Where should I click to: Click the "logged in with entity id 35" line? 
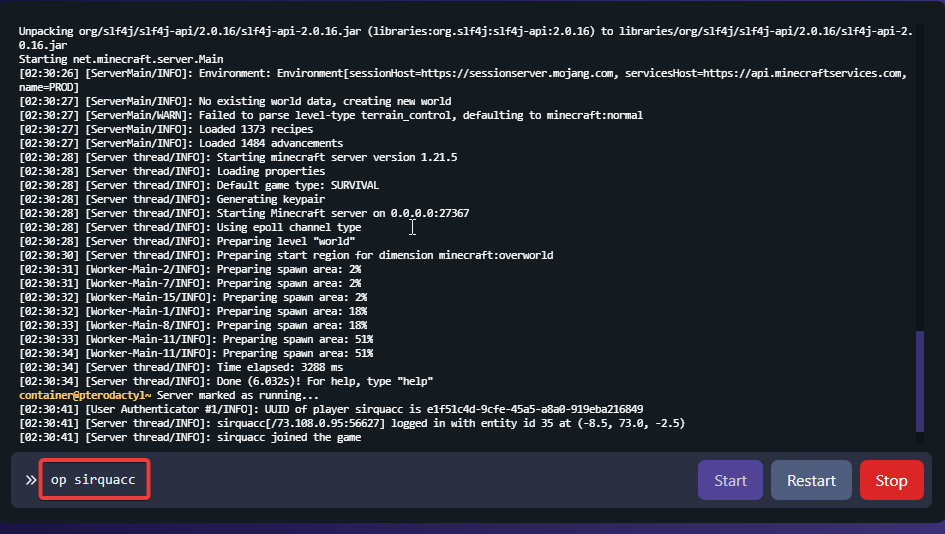[352, 423]
